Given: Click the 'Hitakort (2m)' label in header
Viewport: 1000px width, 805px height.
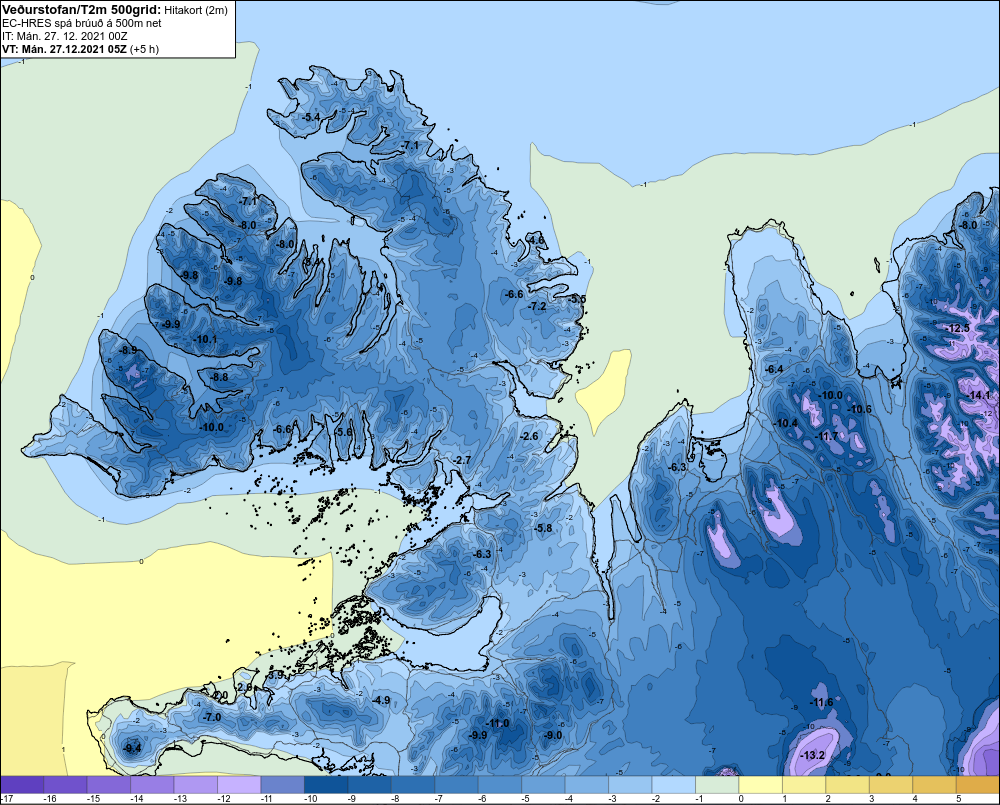Looking at the screenshot, I should click(196, 10).
